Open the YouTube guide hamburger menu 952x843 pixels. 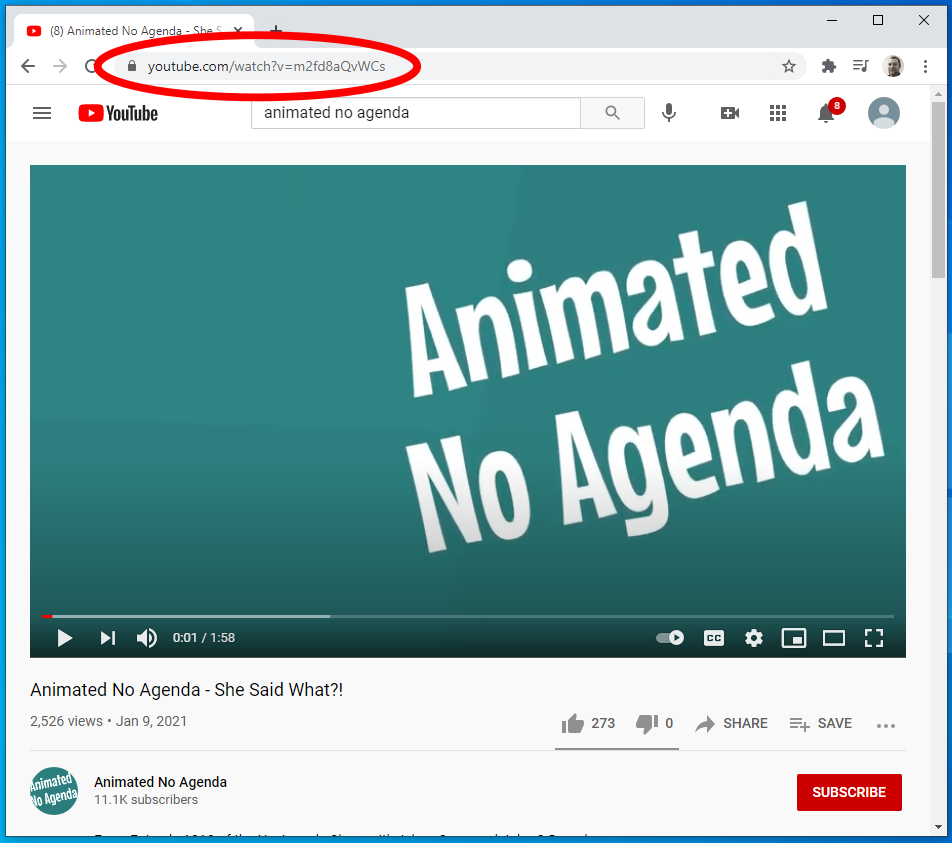(42, 113)
